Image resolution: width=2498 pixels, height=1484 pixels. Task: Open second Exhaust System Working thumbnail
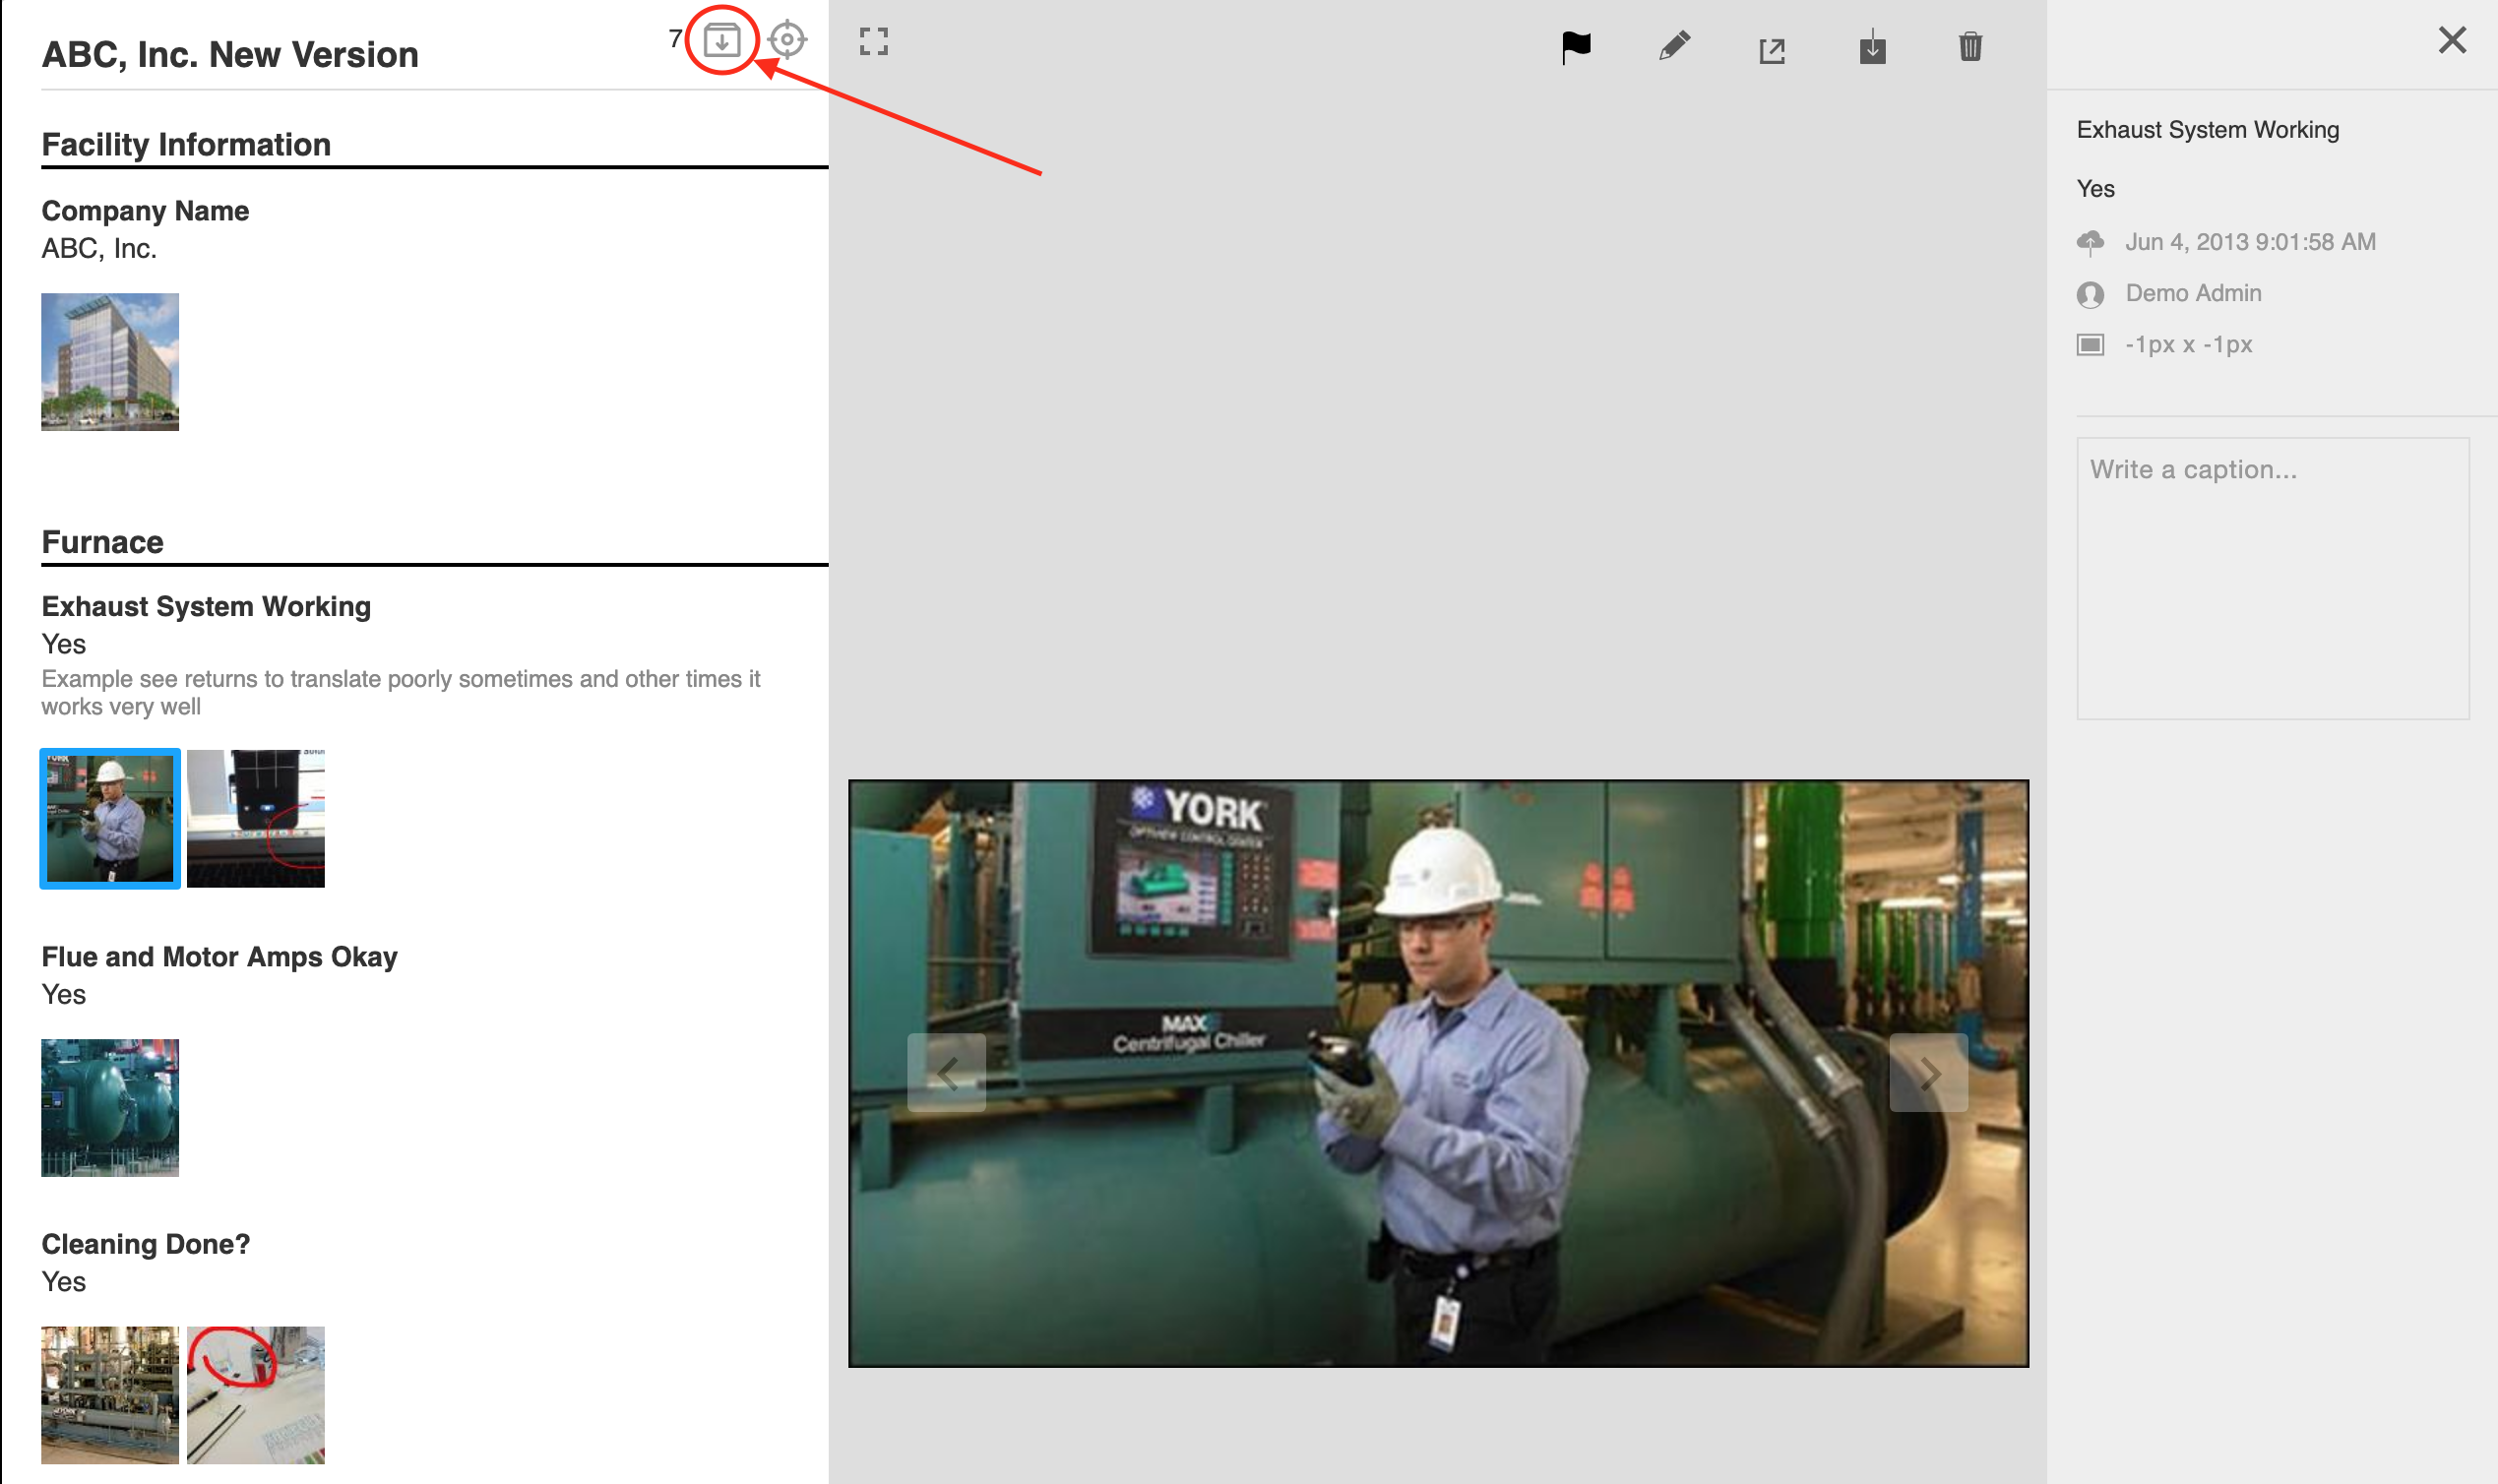click(x=256, y=818)
